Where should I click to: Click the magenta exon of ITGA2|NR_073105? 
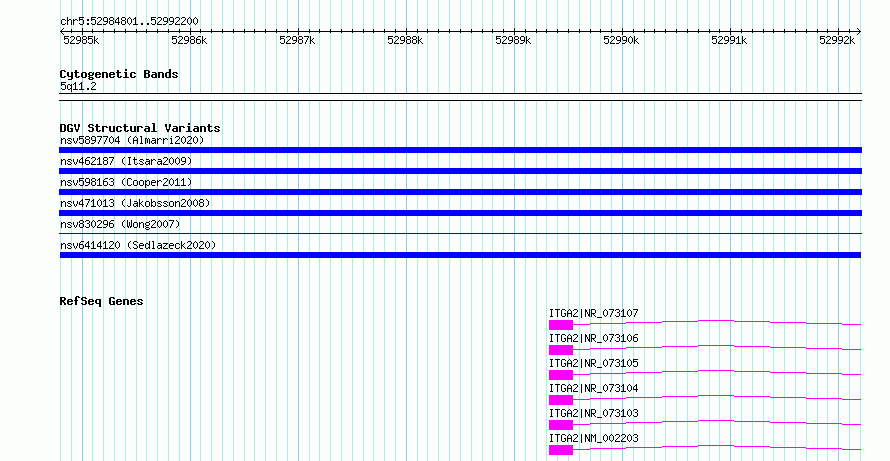561,375
